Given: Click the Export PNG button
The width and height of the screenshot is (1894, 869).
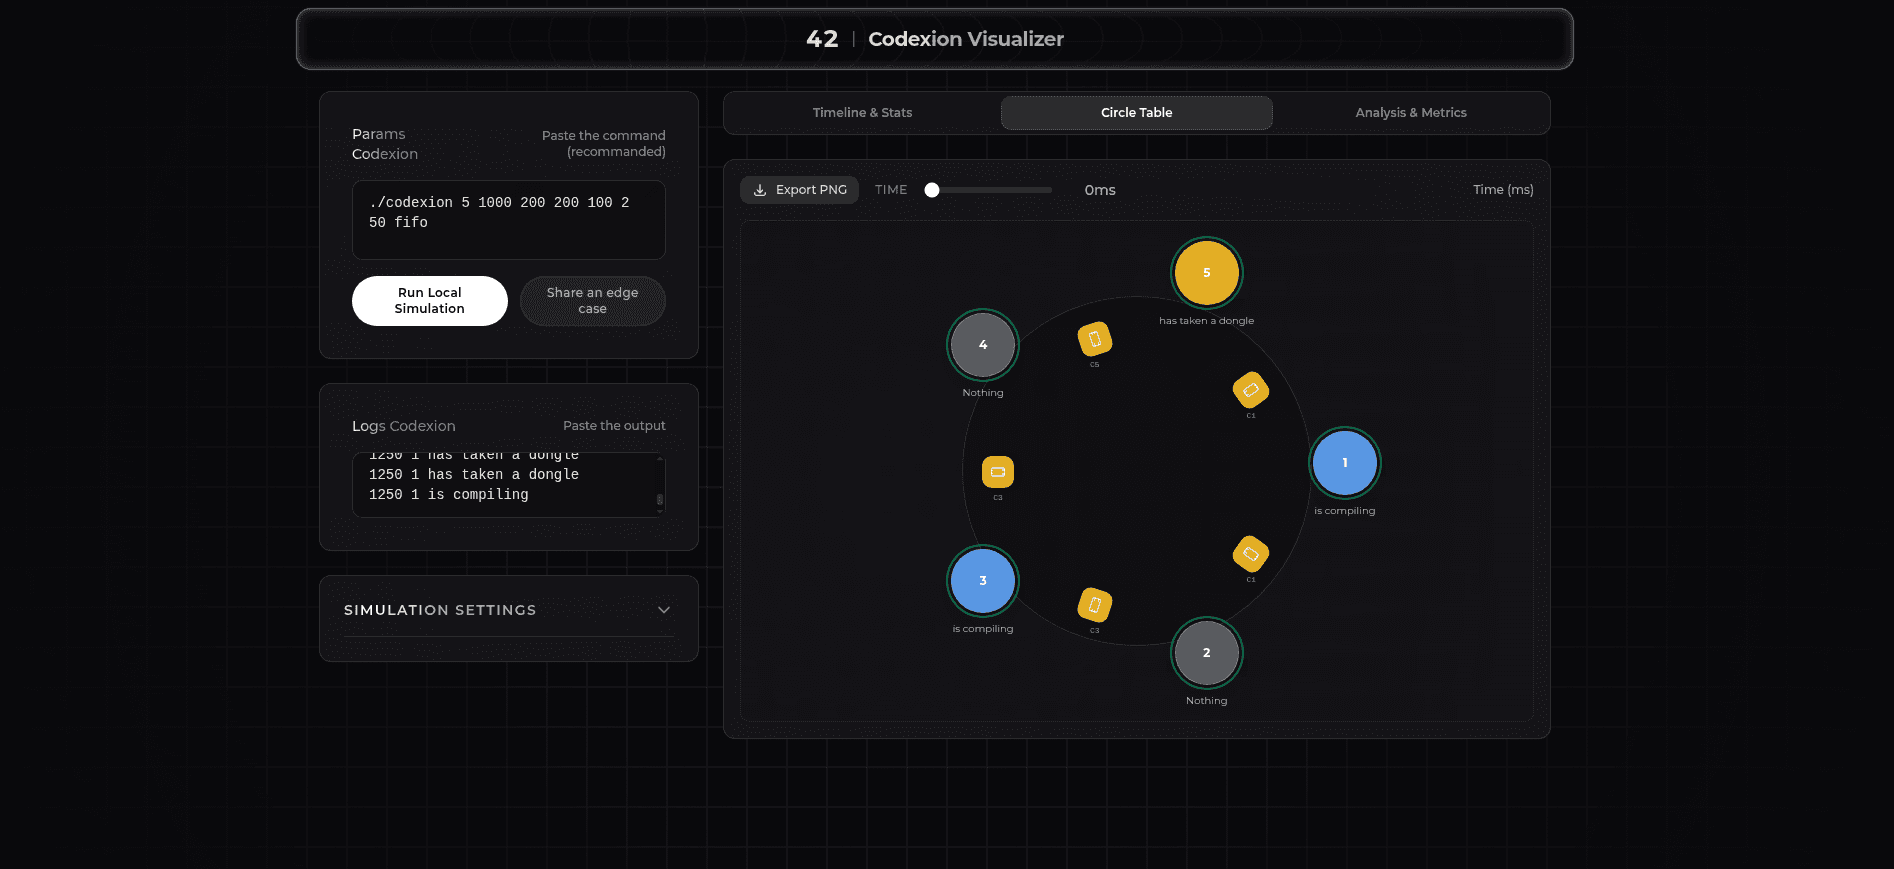Looking at the screenshot, I should coord(800,190).
